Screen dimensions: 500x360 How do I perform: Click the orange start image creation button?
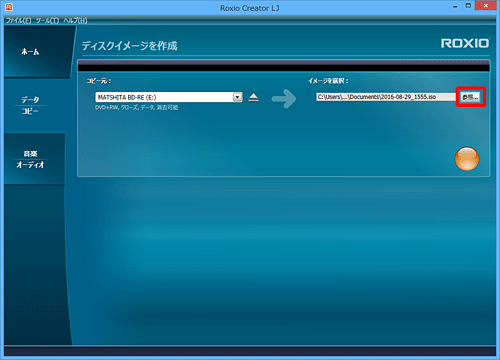point(467,159)
